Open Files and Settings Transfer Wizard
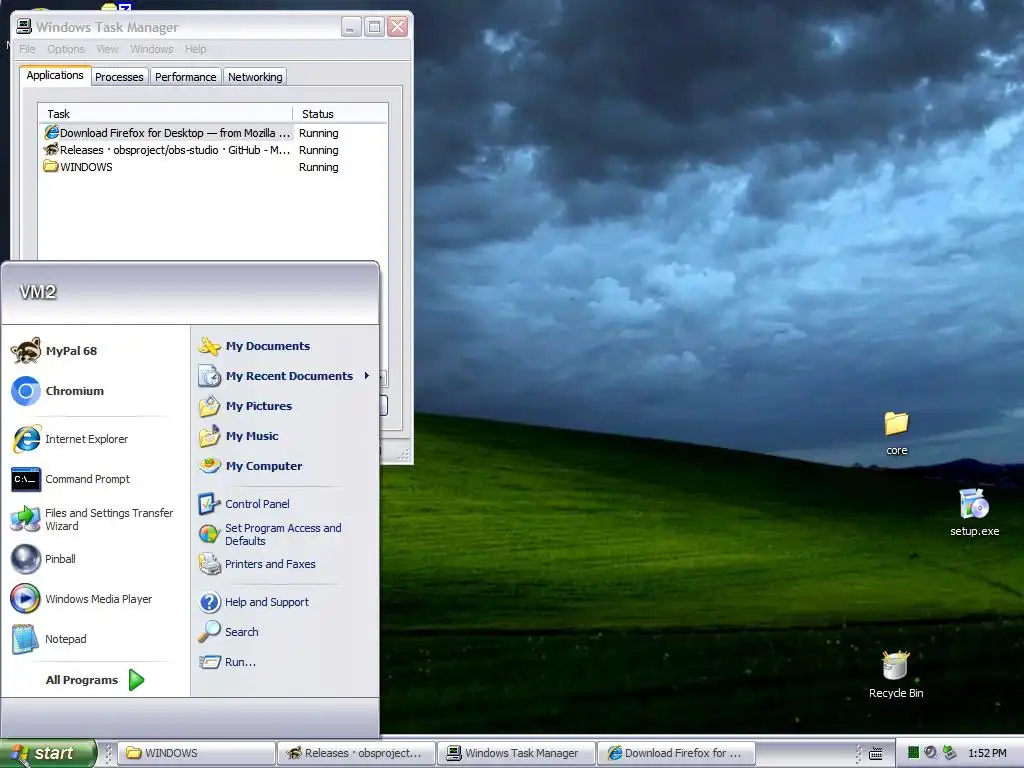The width and height of the screenshot is (1024, 768). pyautogui.click(x=93, y=519)
